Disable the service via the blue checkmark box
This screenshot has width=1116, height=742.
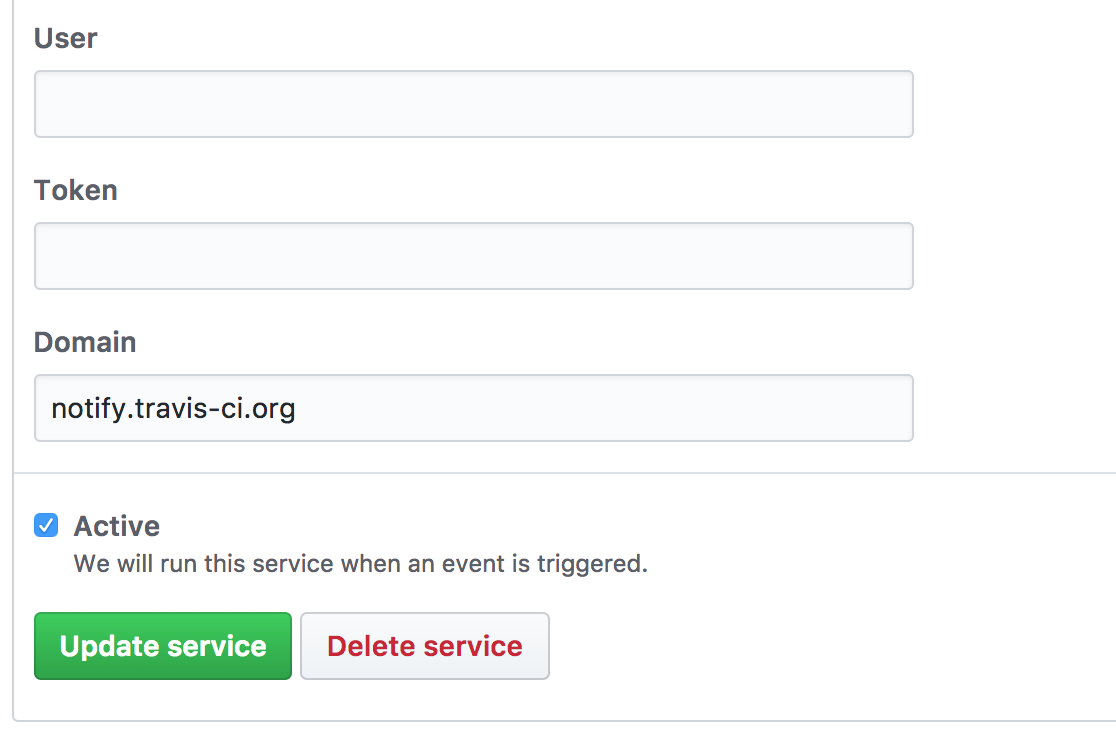(x=46, y=525)
